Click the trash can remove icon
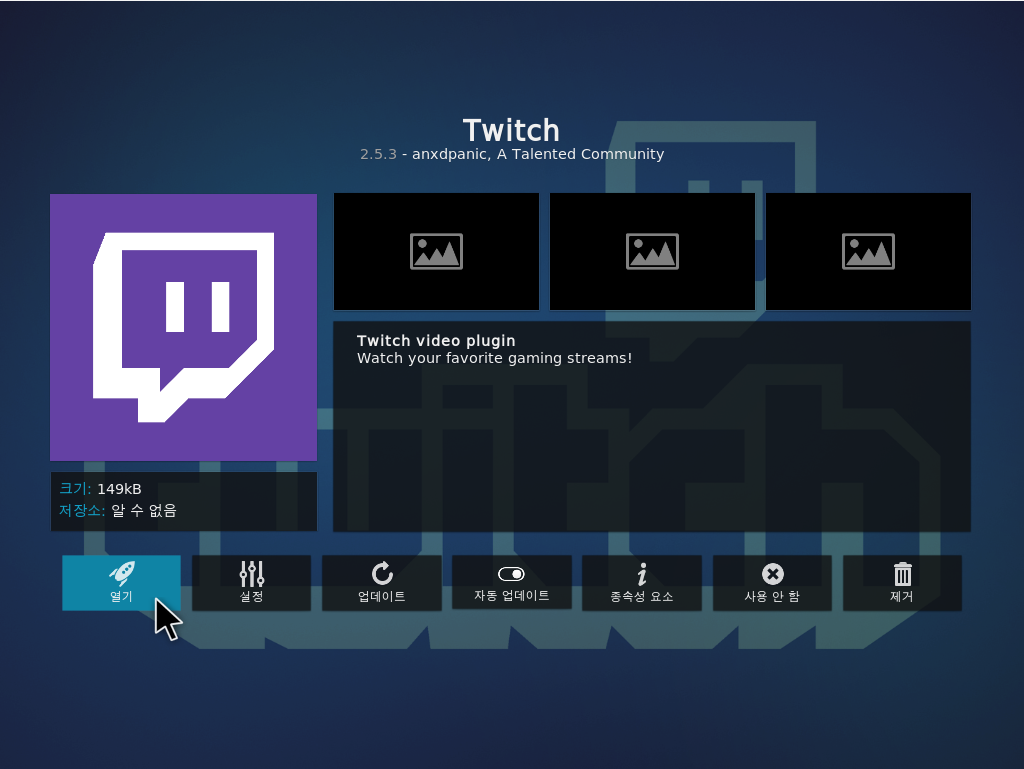The image size is (1024, 769). (902, 573)
